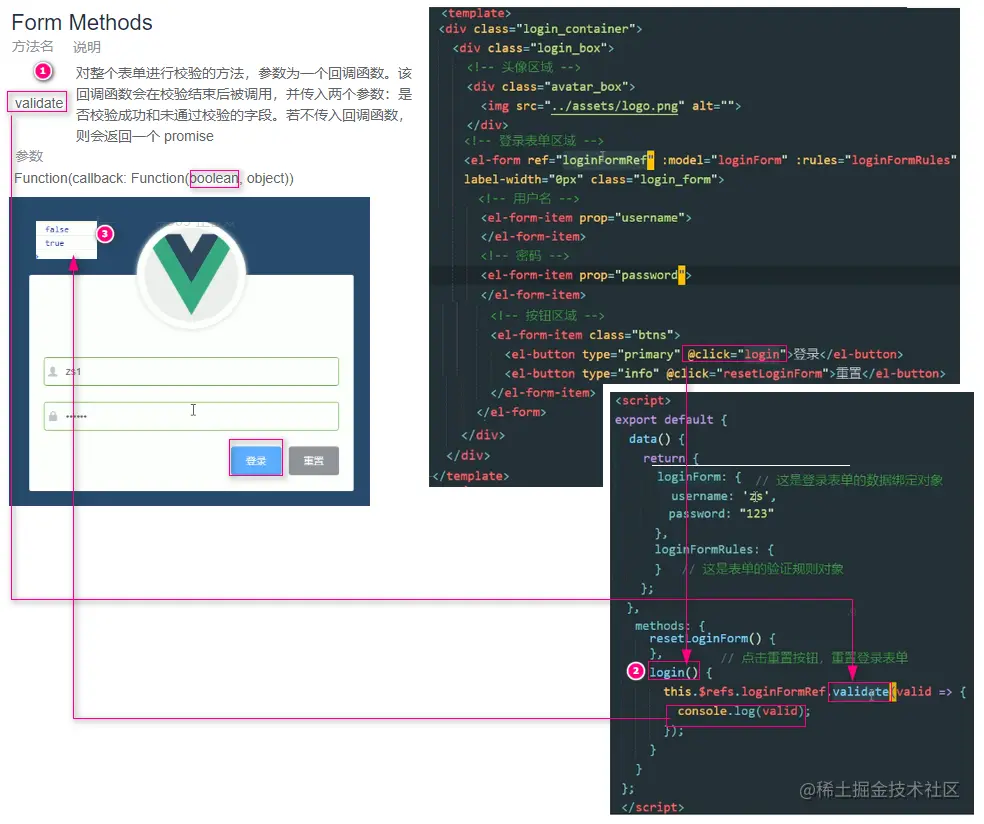Focus the username field containing zs1
This screenshot has height=824, width=984.
(x=191, y=372)
